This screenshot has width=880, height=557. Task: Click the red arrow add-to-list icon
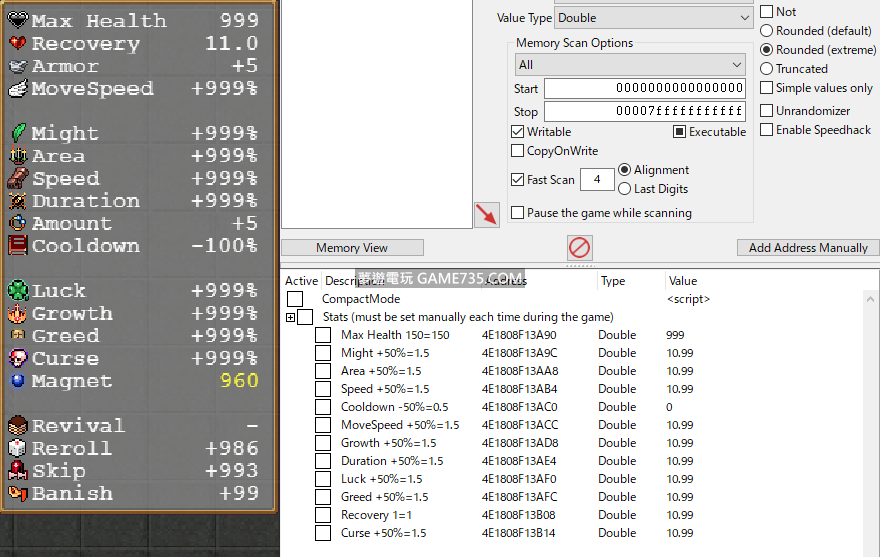[487, 214]
